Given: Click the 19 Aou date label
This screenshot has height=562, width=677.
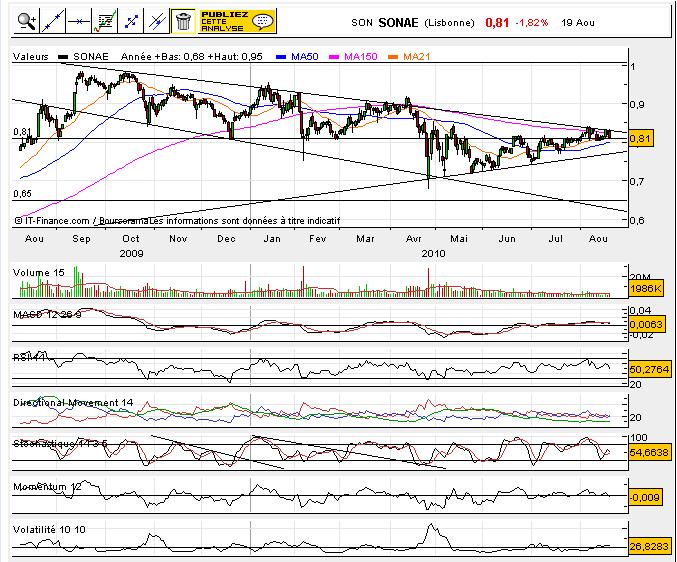Looking at the screenshot, I should (x=578, y=22).
